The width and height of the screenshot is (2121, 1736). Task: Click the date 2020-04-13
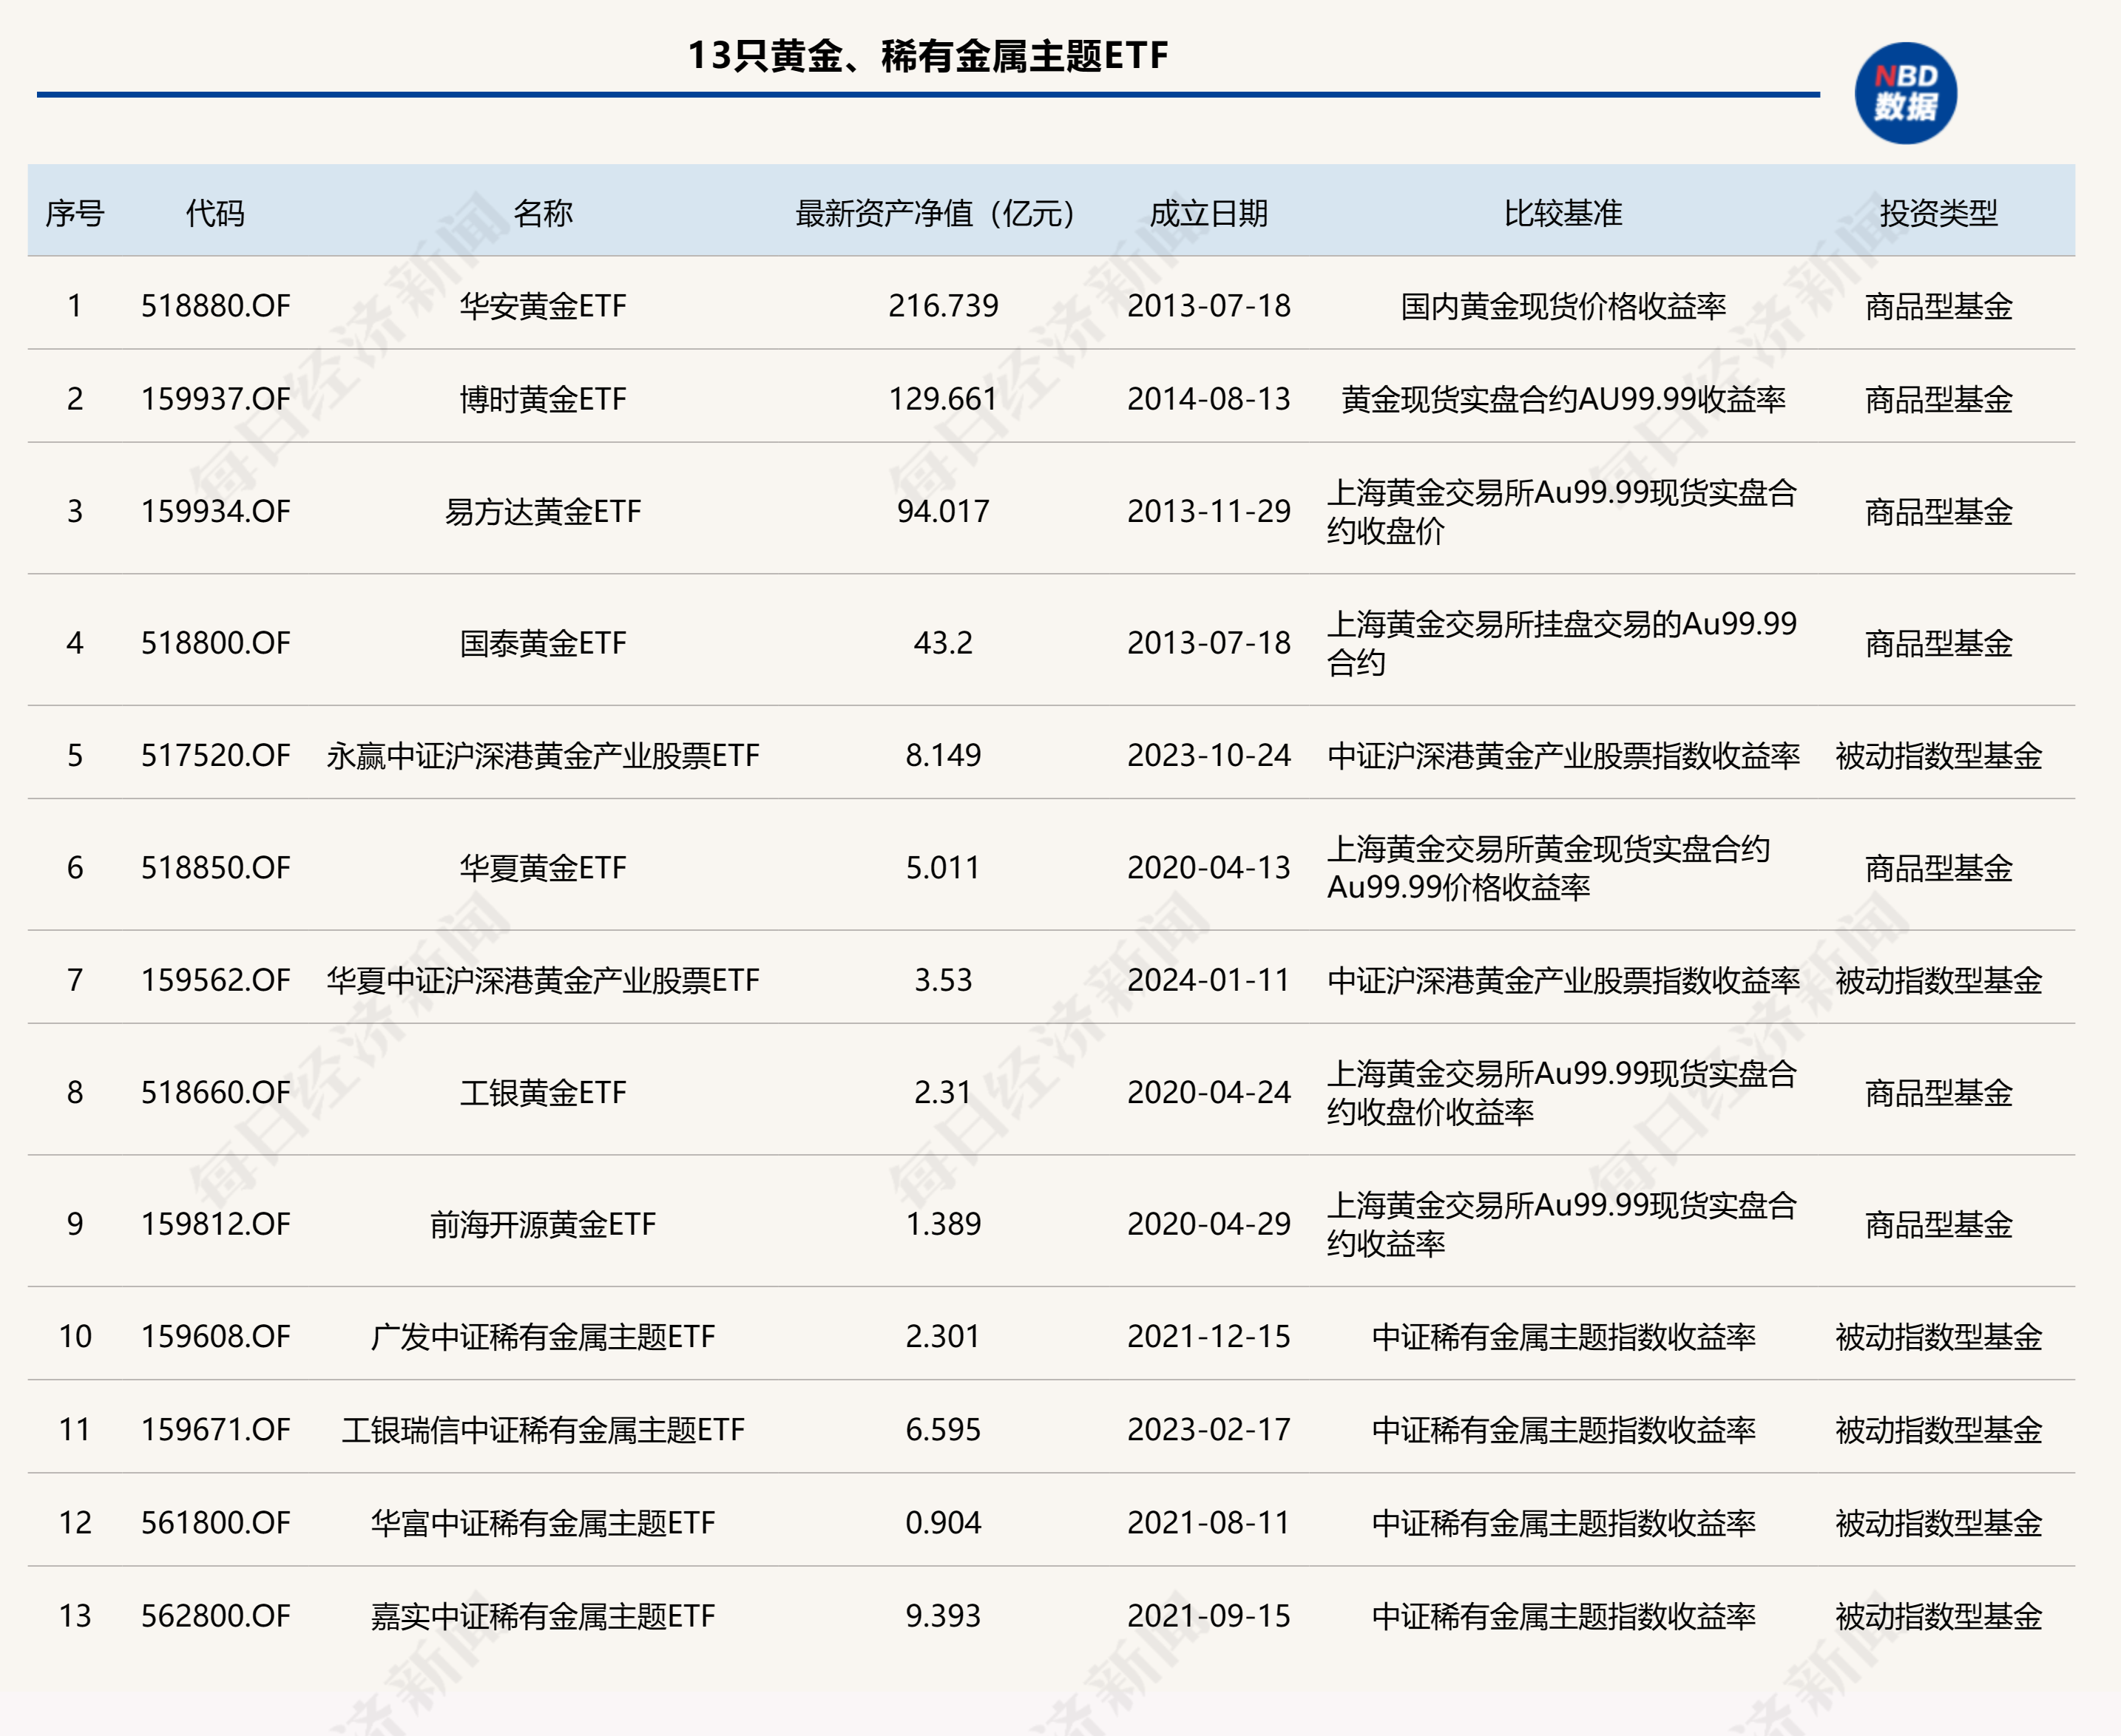pos(1209,867)
